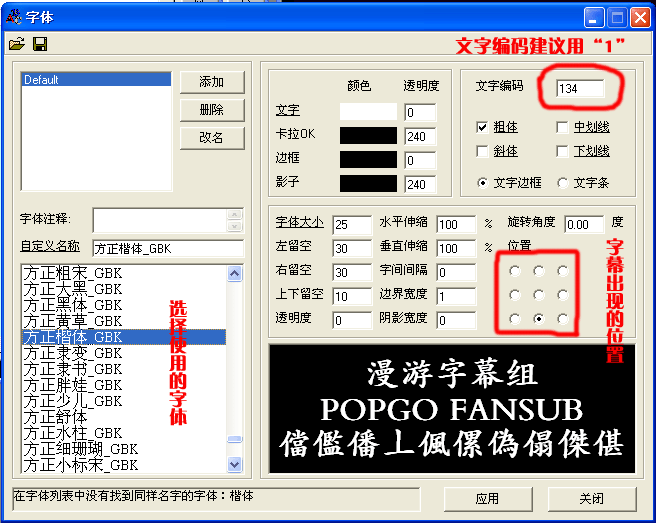Enable the 下划线 underline checkbox

562,151
